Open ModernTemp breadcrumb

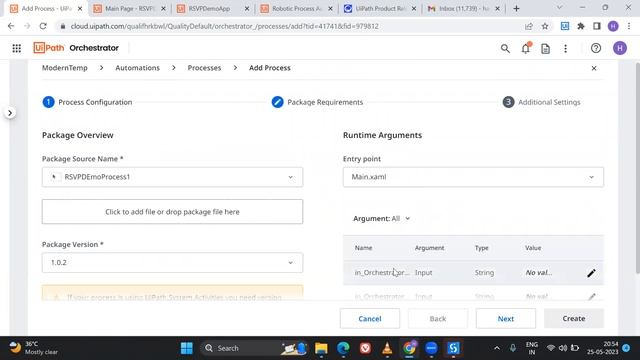(x=64, y=68)
